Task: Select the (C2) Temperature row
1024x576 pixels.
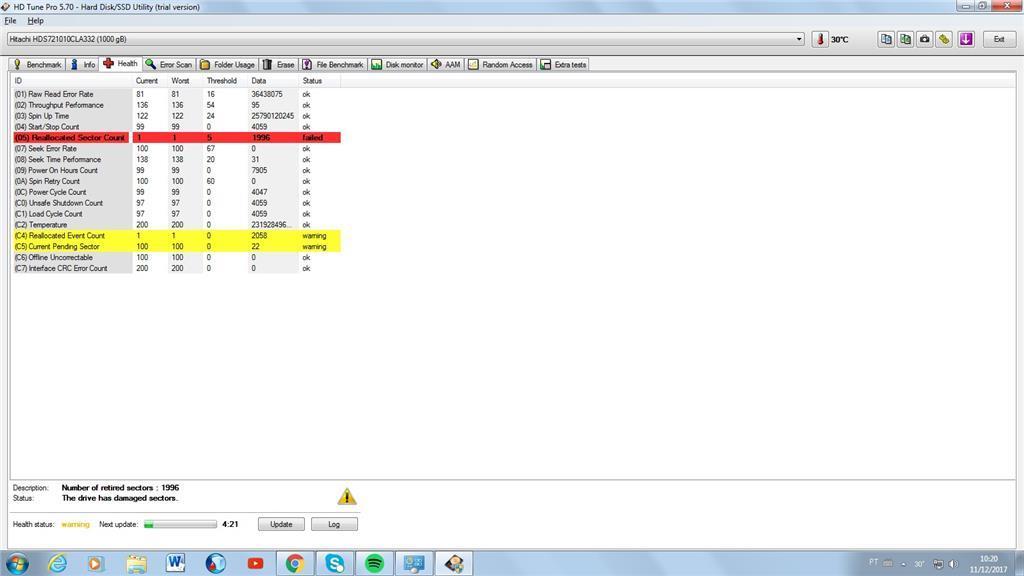Action: 176,225
